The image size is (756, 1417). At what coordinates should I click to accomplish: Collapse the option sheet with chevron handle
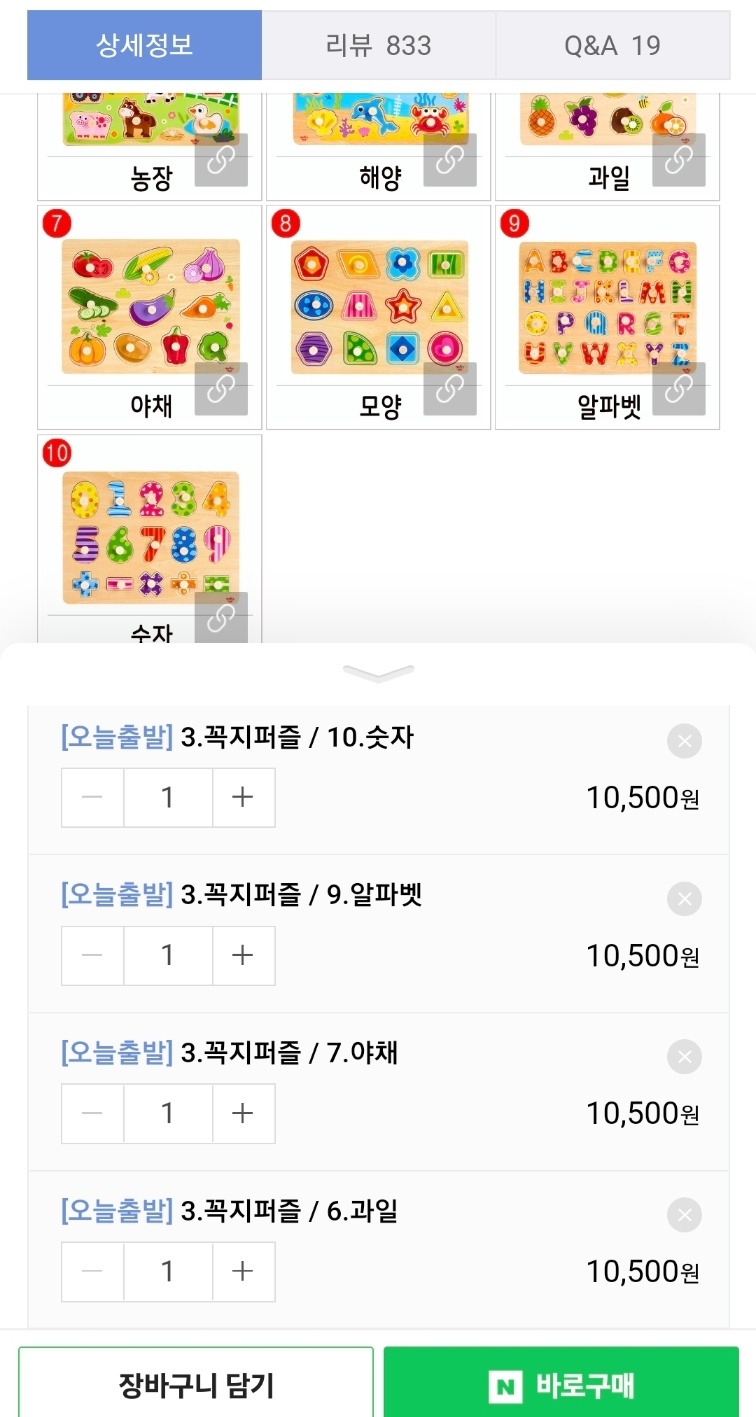(x=378, y=673)
